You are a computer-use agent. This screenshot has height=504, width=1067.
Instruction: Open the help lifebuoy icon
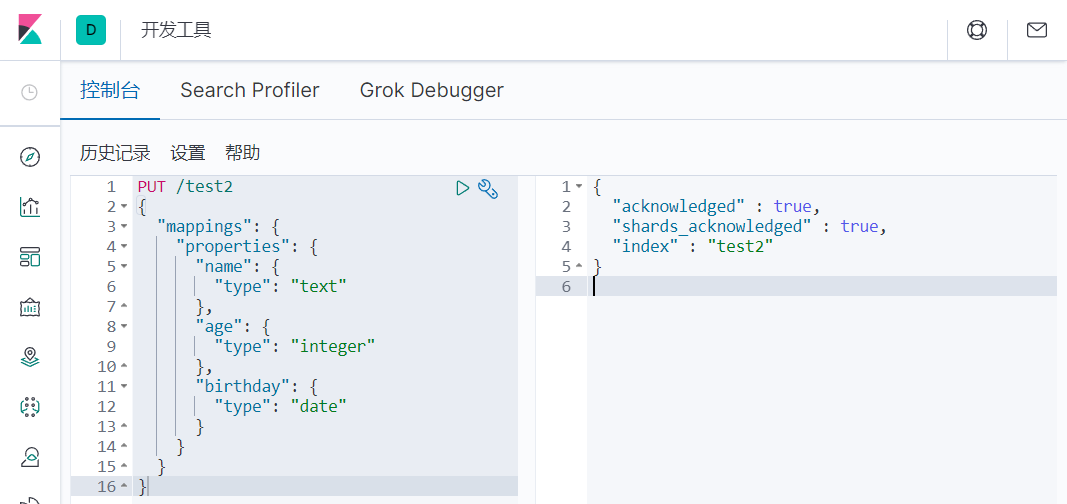point(977,30)
